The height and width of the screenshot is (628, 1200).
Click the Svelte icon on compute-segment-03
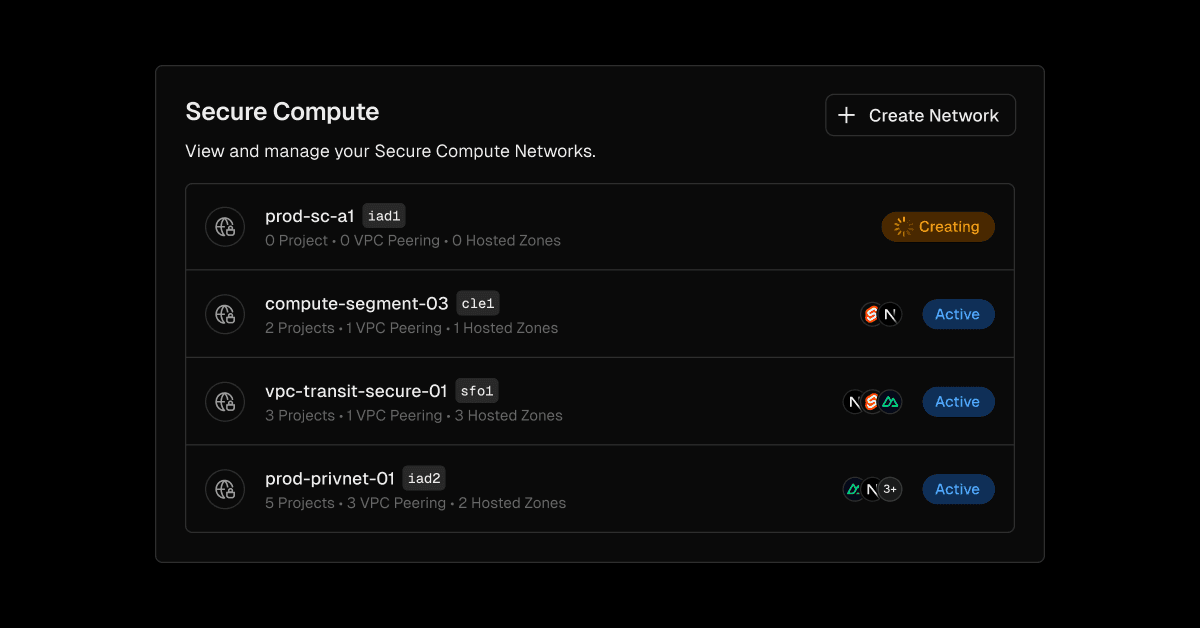coord(871,314)
